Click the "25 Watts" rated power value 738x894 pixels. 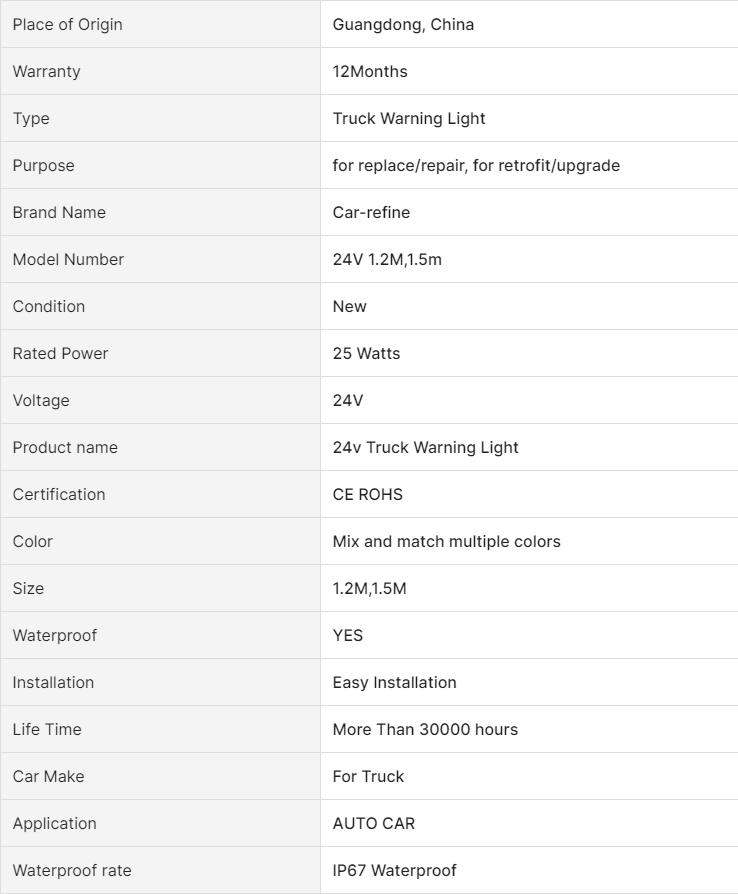(366, 353)
